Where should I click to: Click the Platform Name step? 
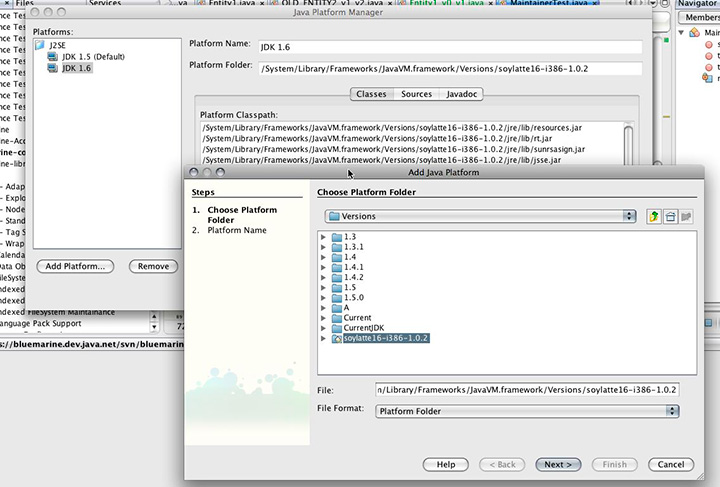tap(236, 230)
